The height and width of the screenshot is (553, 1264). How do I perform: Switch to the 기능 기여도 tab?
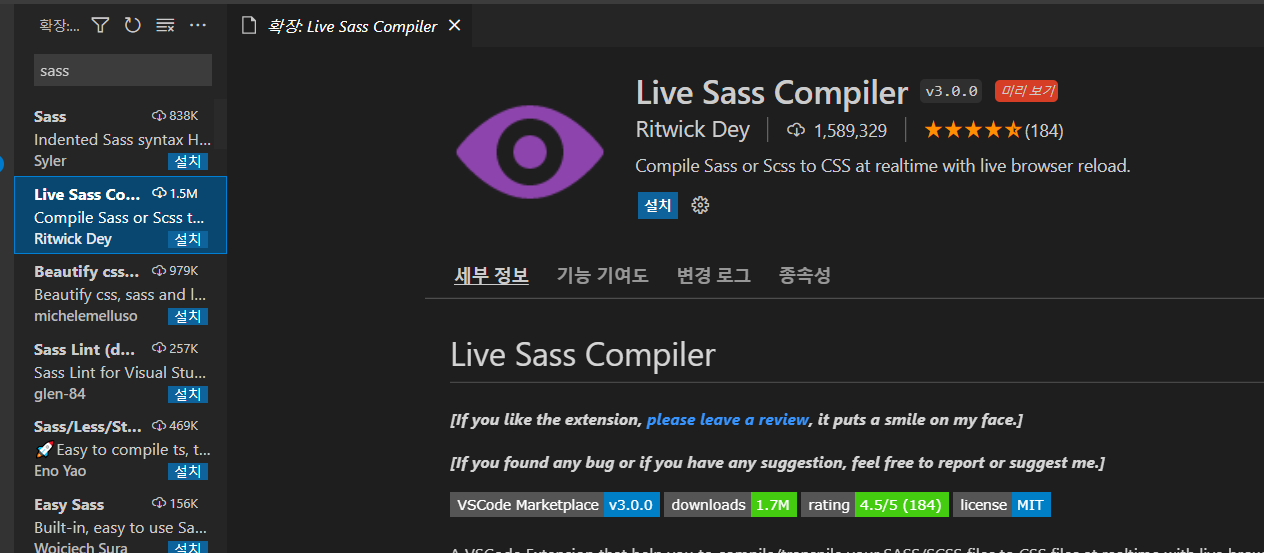603,275
